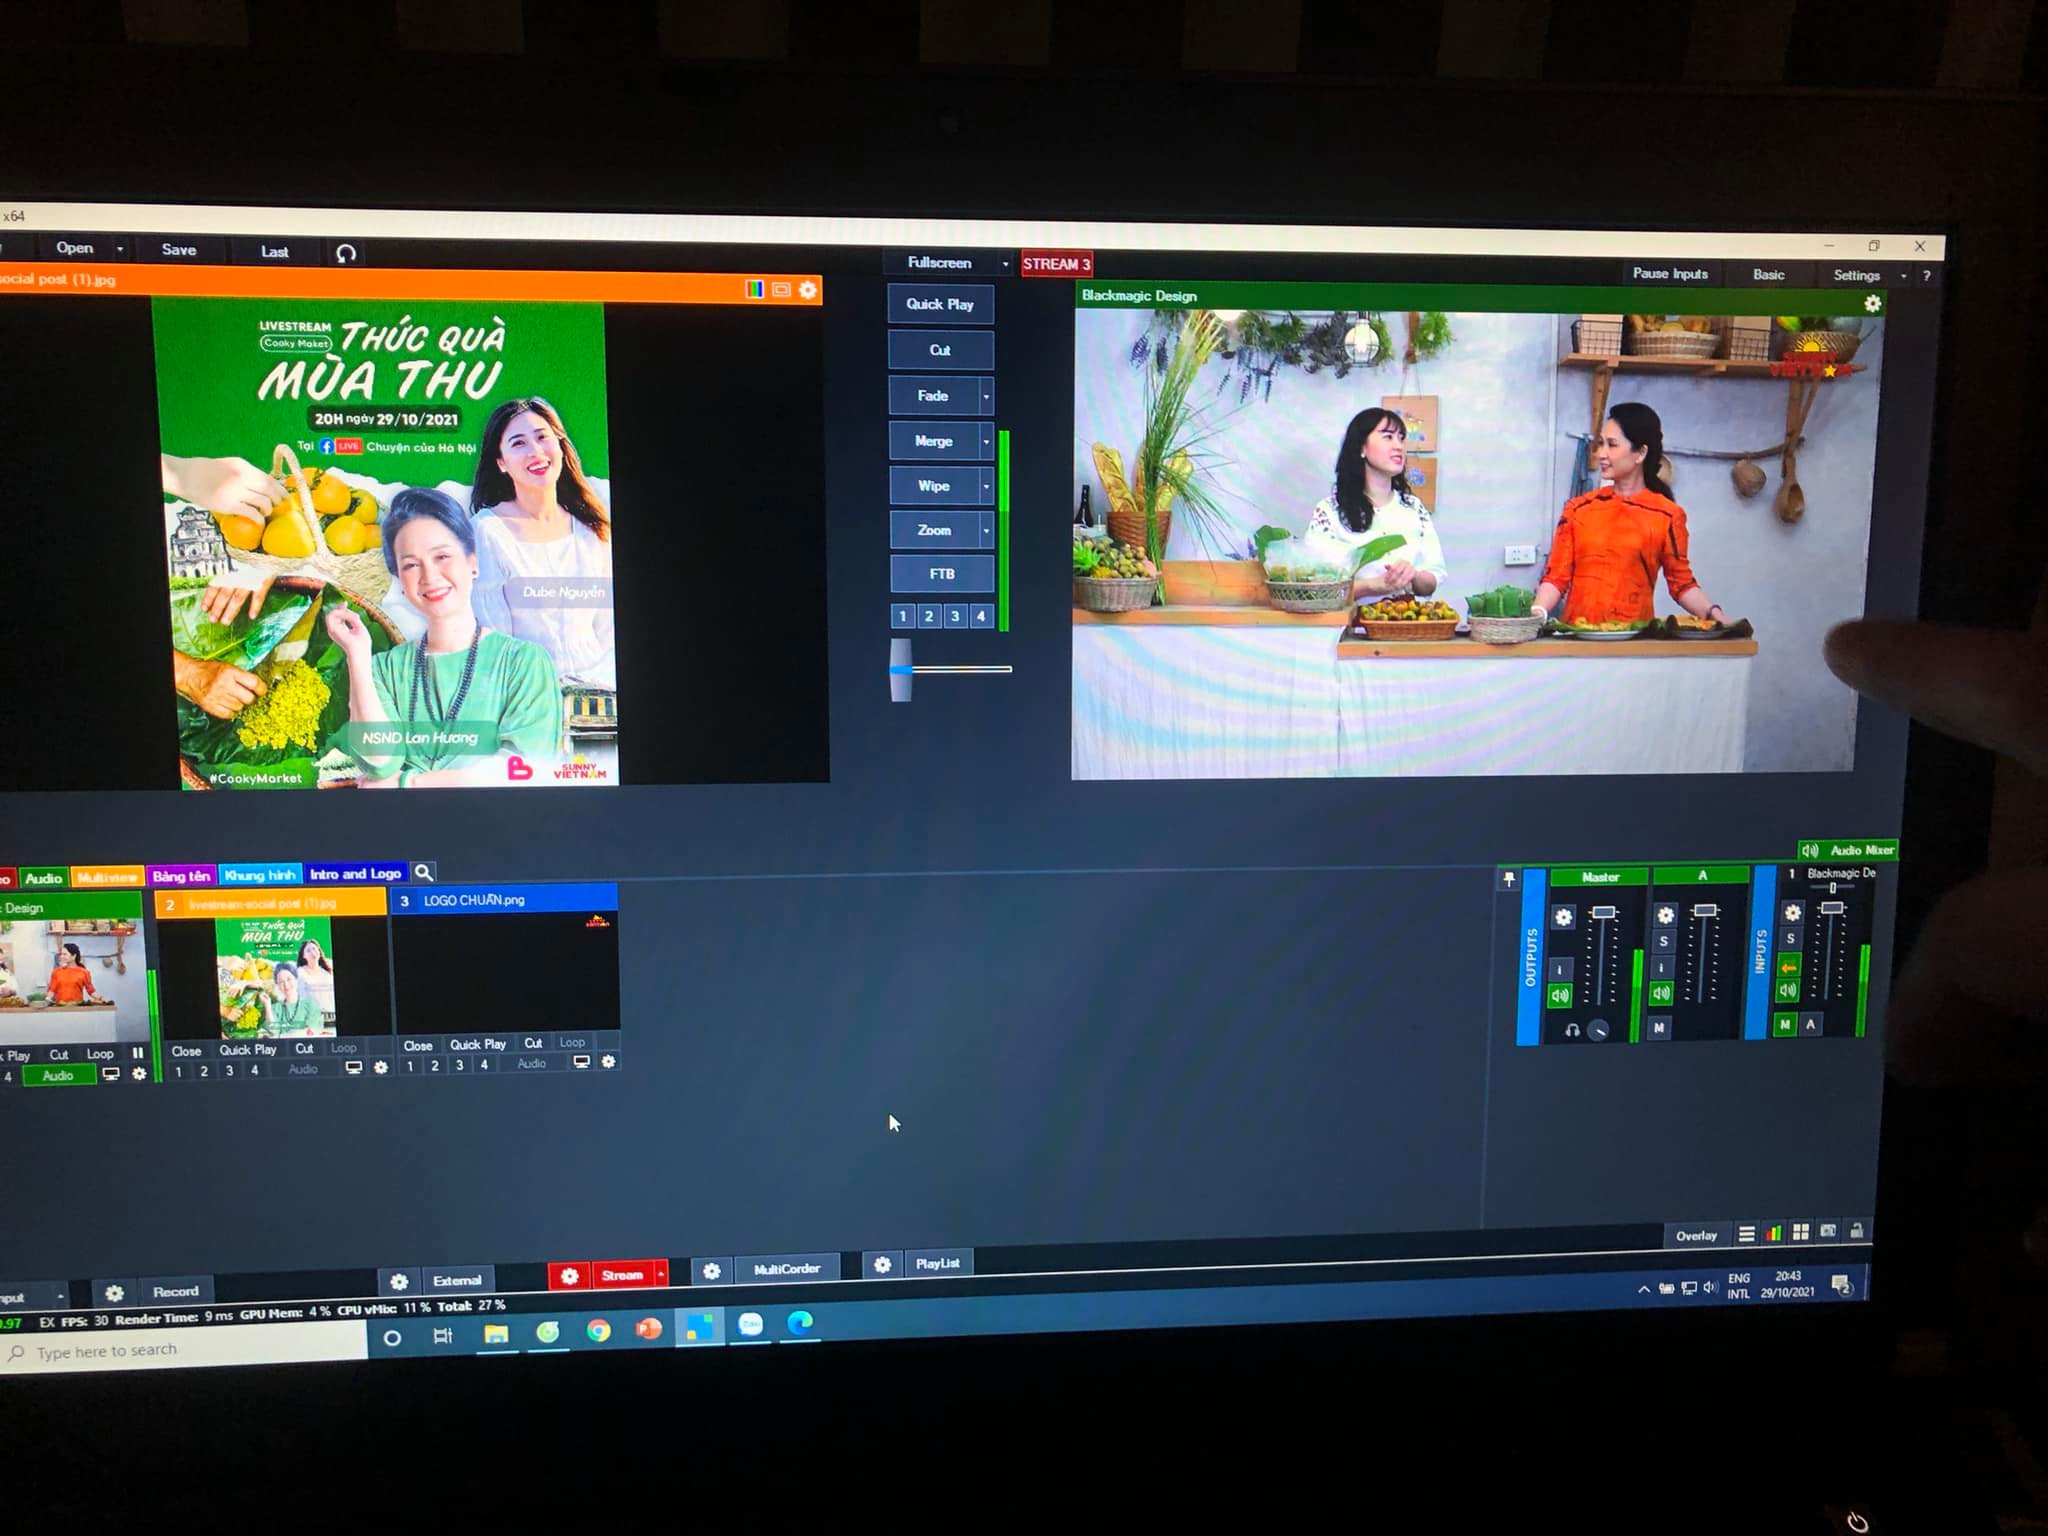Open settings gear for LOGO CHUẨN input
Viewport: 2048px width, 1536px height.
coord(608,1062)
